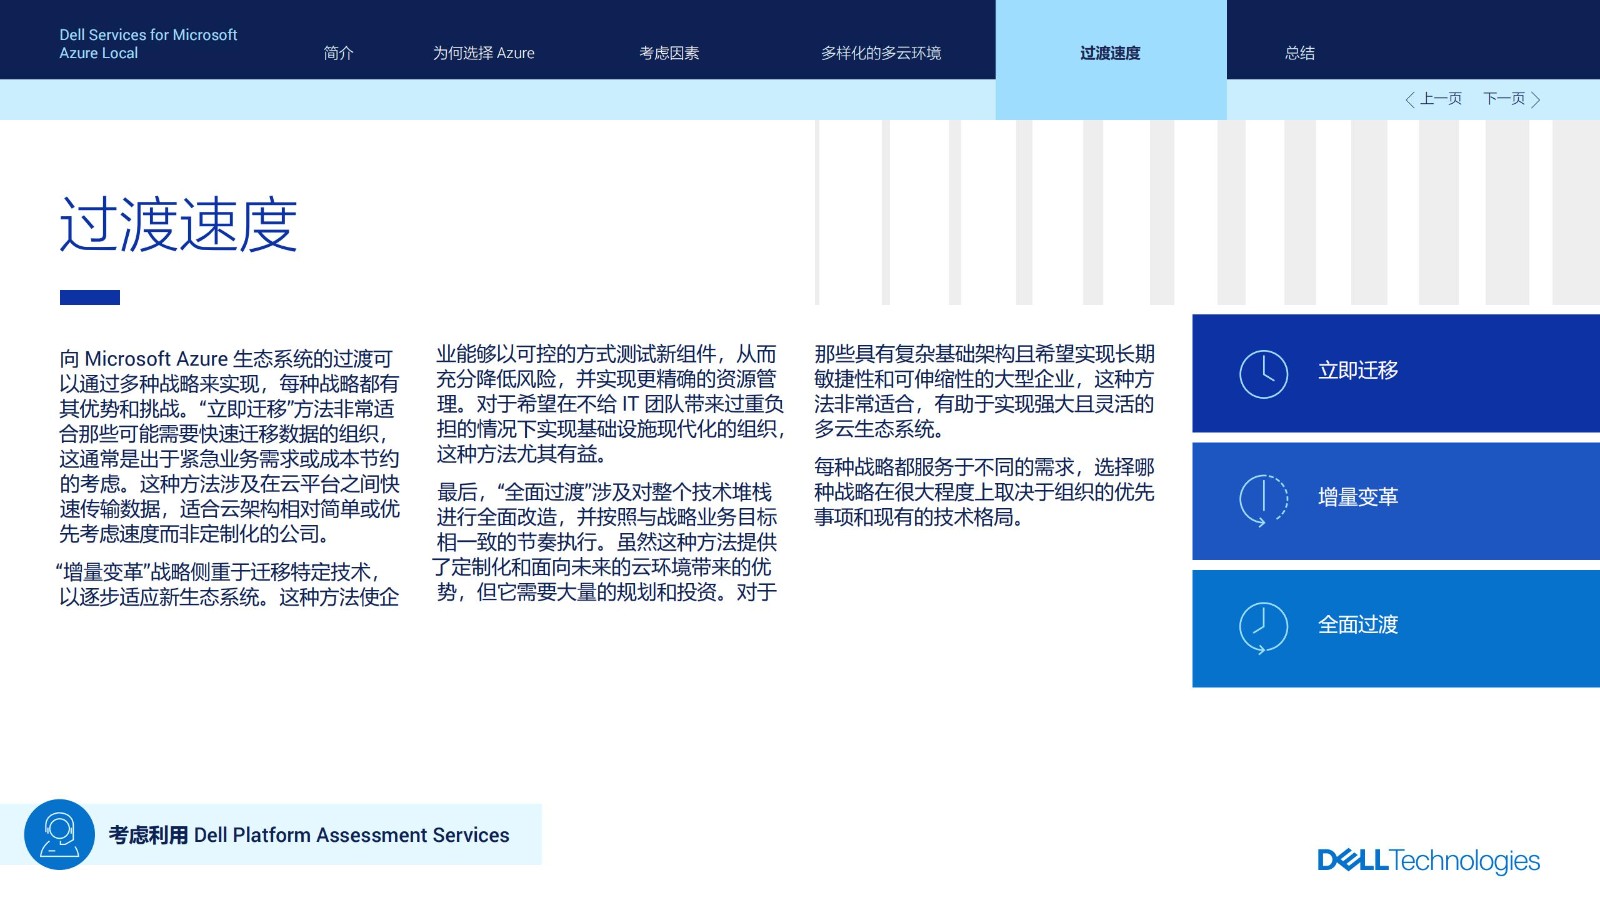Click the clock icon beside 立即迁移
Image resolution: width=1600 pixels, height=900 pixels.
tap(1263, 374)
